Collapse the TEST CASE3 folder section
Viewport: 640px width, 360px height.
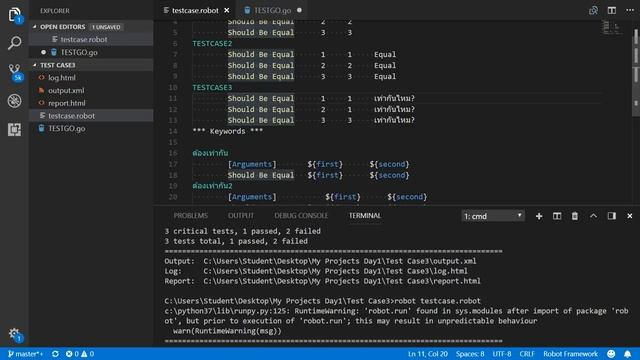pyautogui.click(x=58, y=65)
